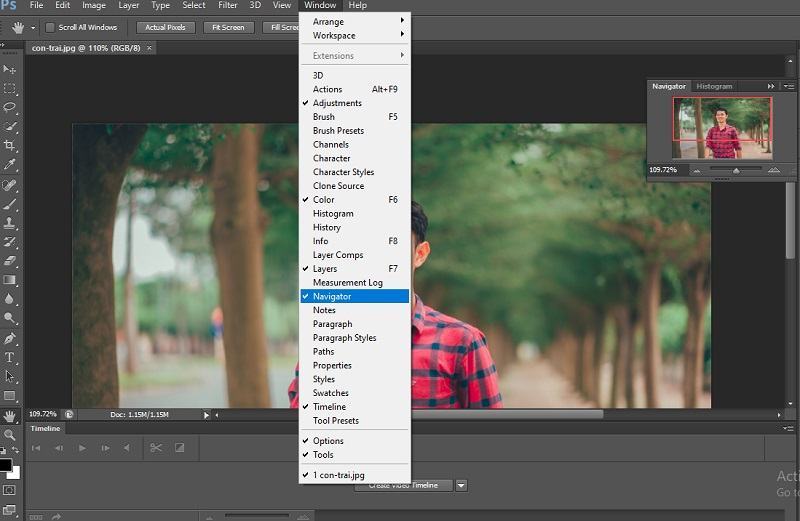Click the black foreground color swatch
The height and width of the screenshot is (521, 800).
click(x=5, y=465)
